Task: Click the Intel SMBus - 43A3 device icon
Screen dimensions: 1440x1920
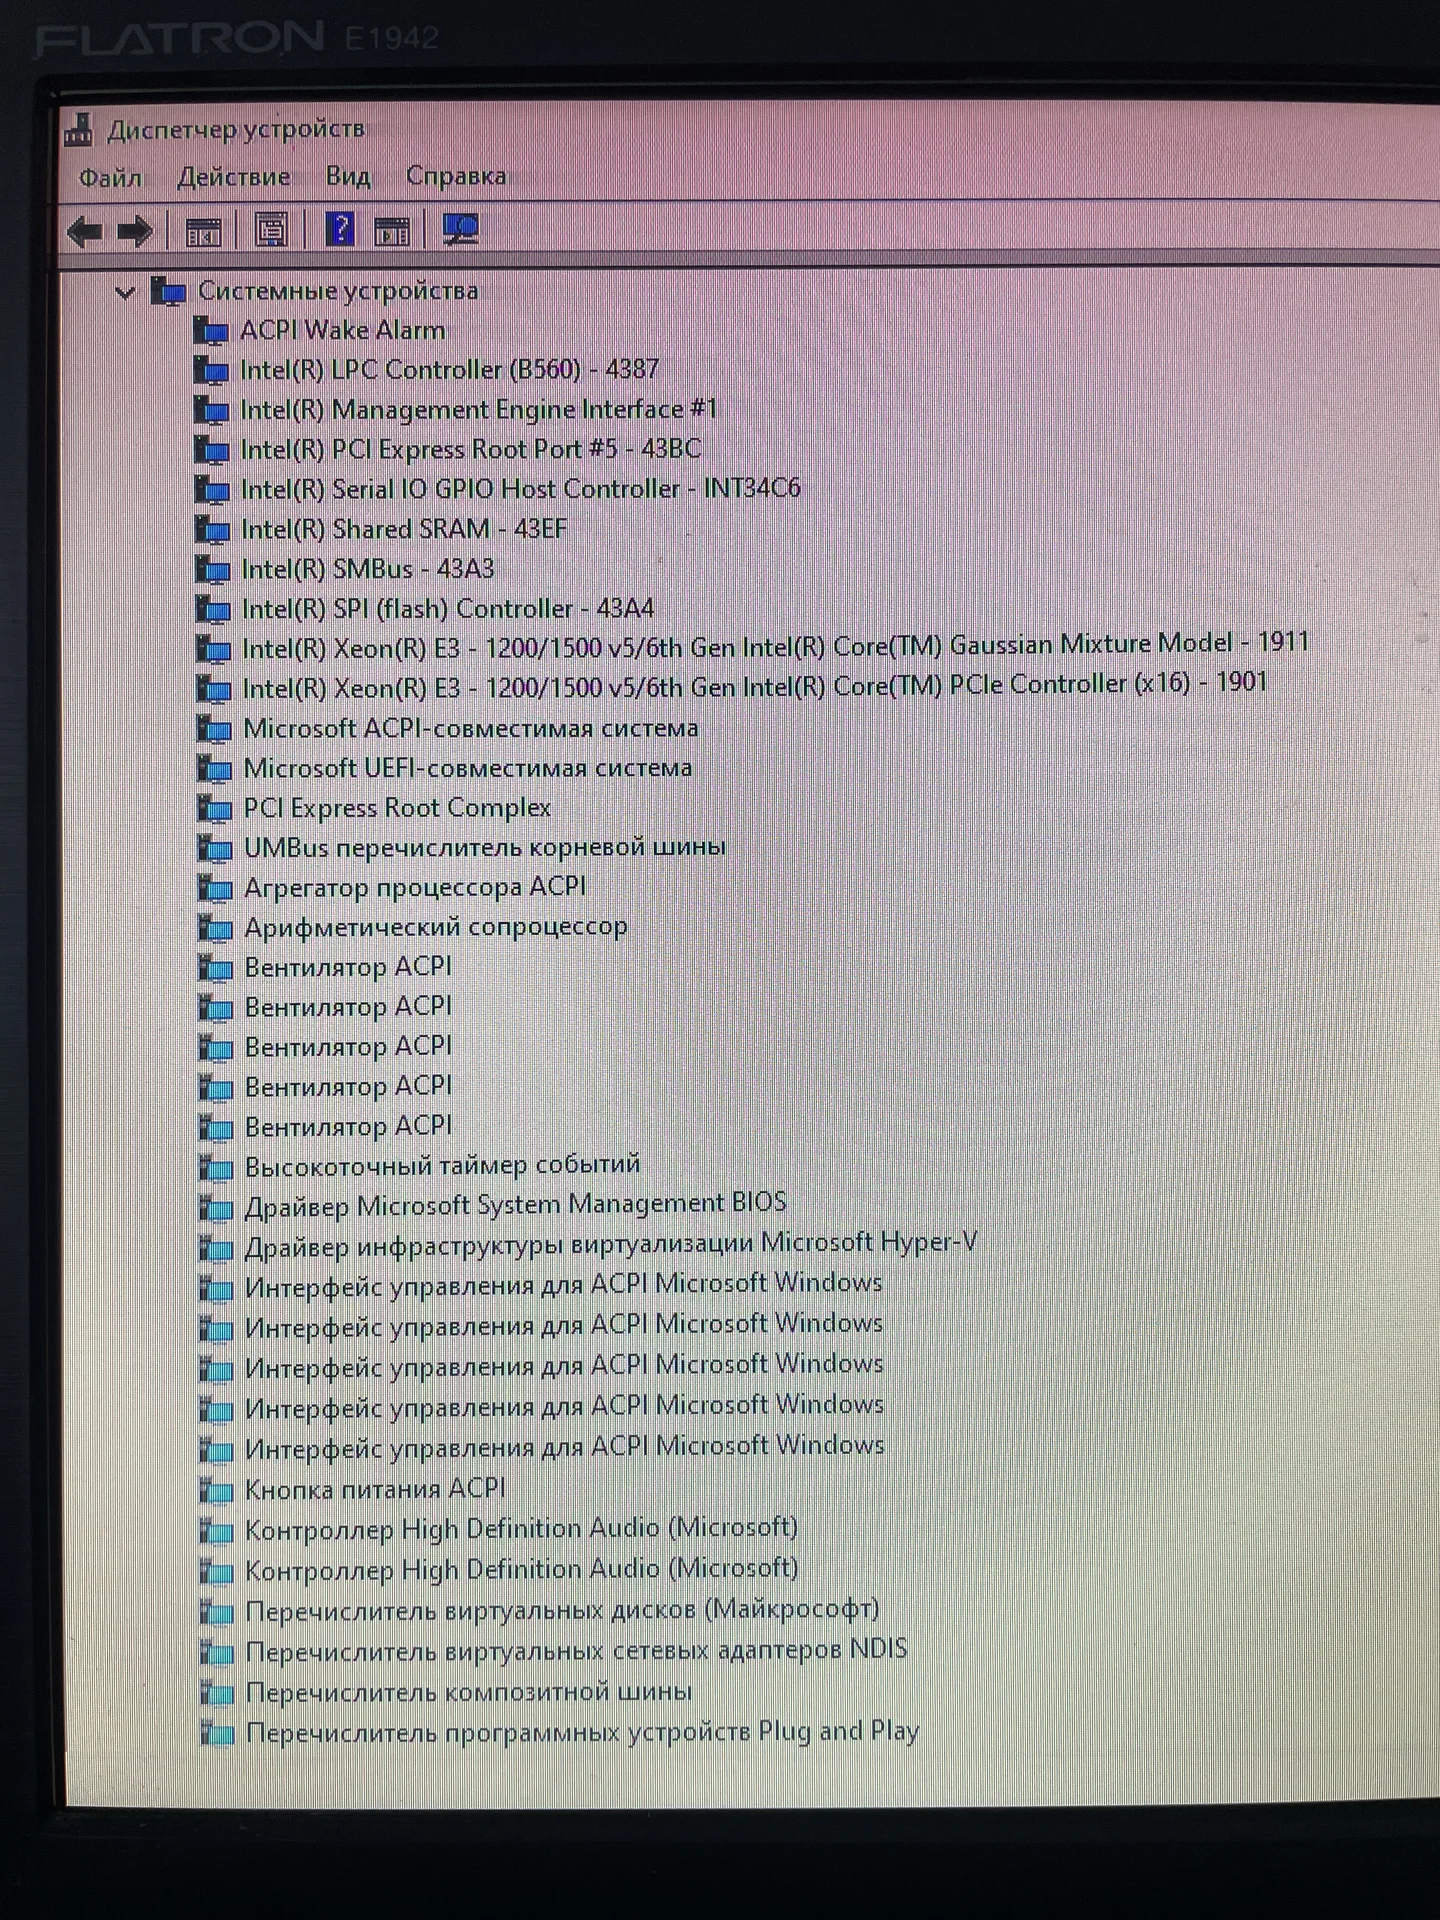Action: tap(212, 569)
